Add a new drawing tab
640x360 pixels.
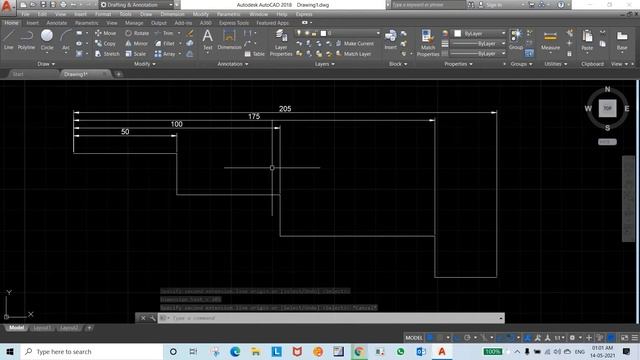point(118,74)
